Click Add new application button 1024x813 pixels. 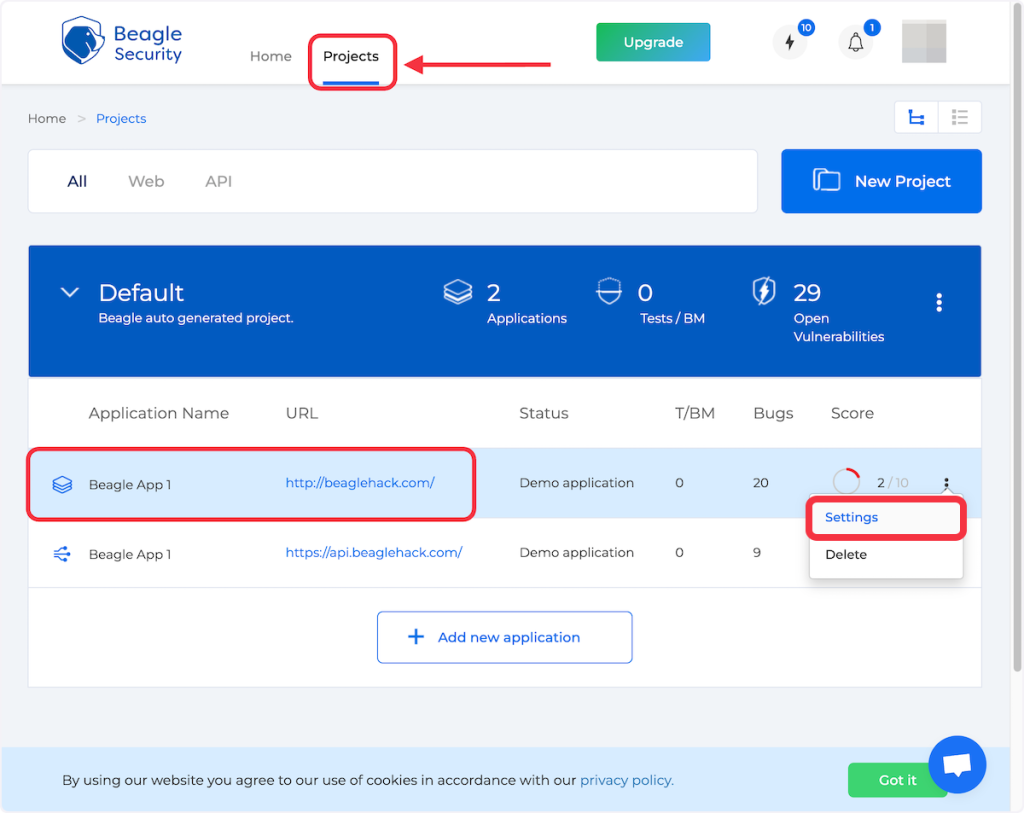pos(504,637)
